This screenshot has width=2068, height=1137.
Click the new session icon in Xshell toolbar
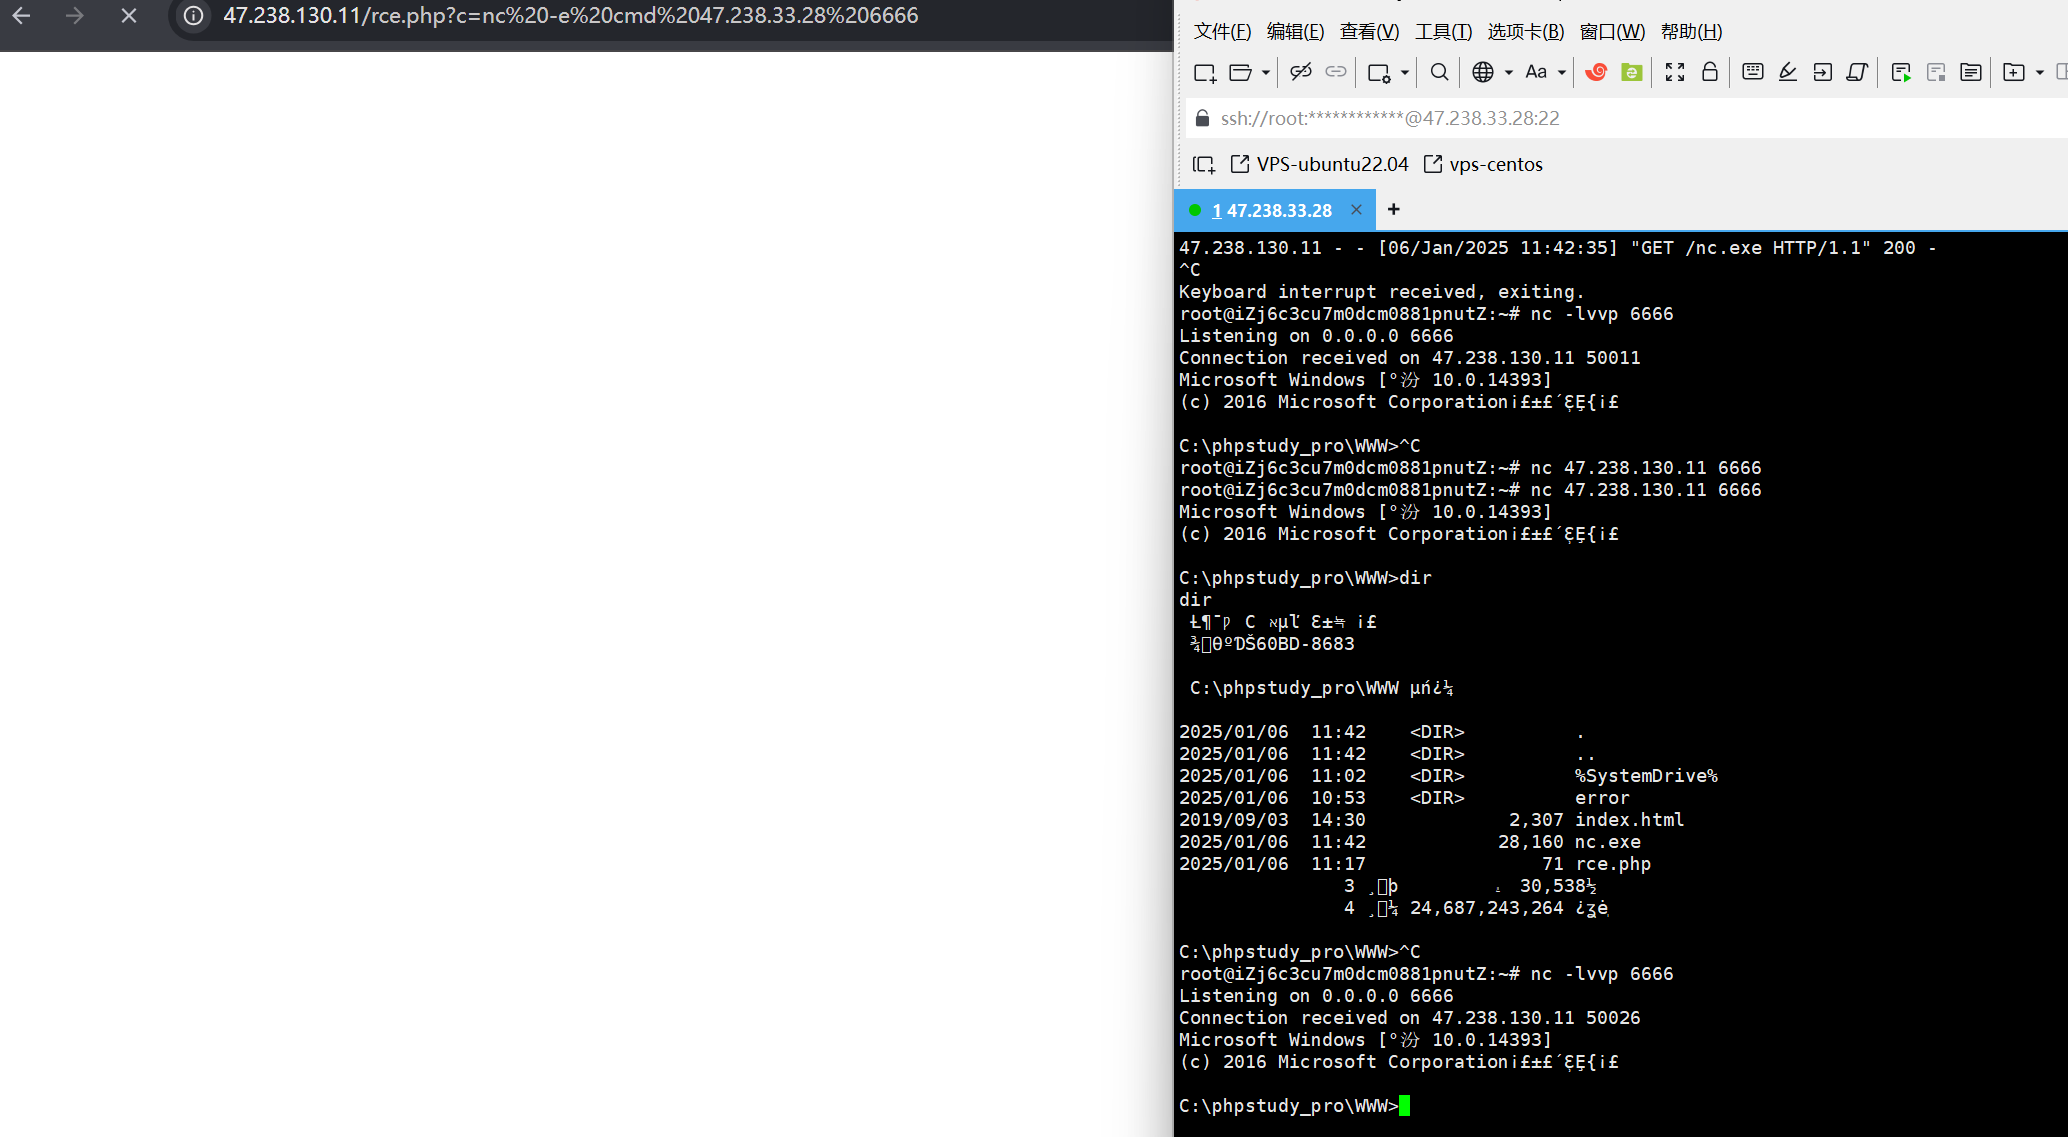pos(1204,72)
